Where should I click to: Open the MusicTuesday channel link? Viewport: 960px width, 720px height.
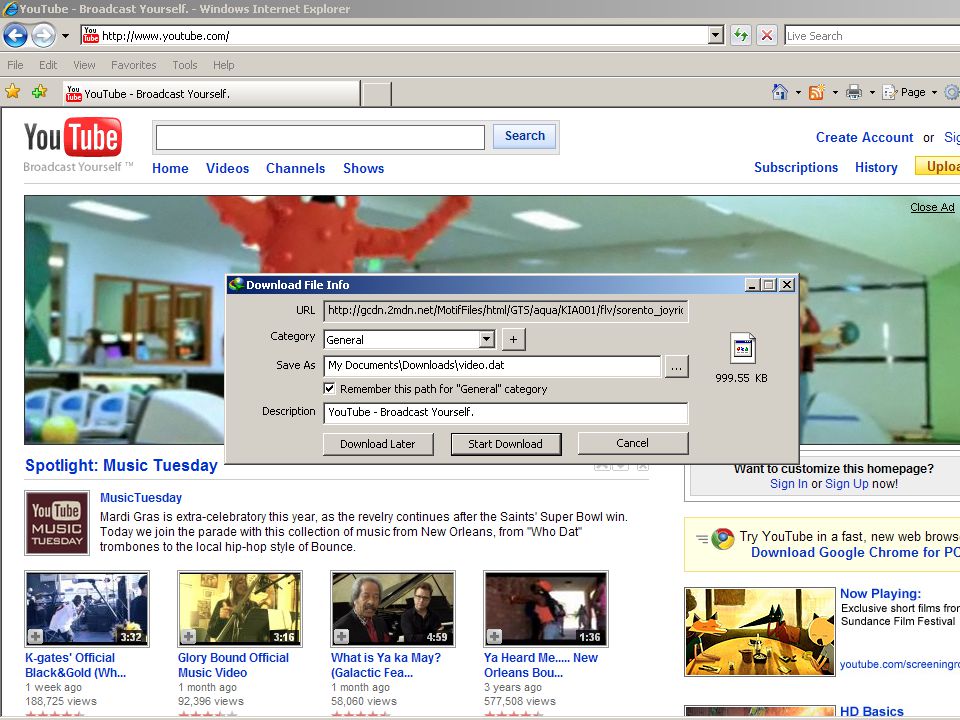click(141, 498)
